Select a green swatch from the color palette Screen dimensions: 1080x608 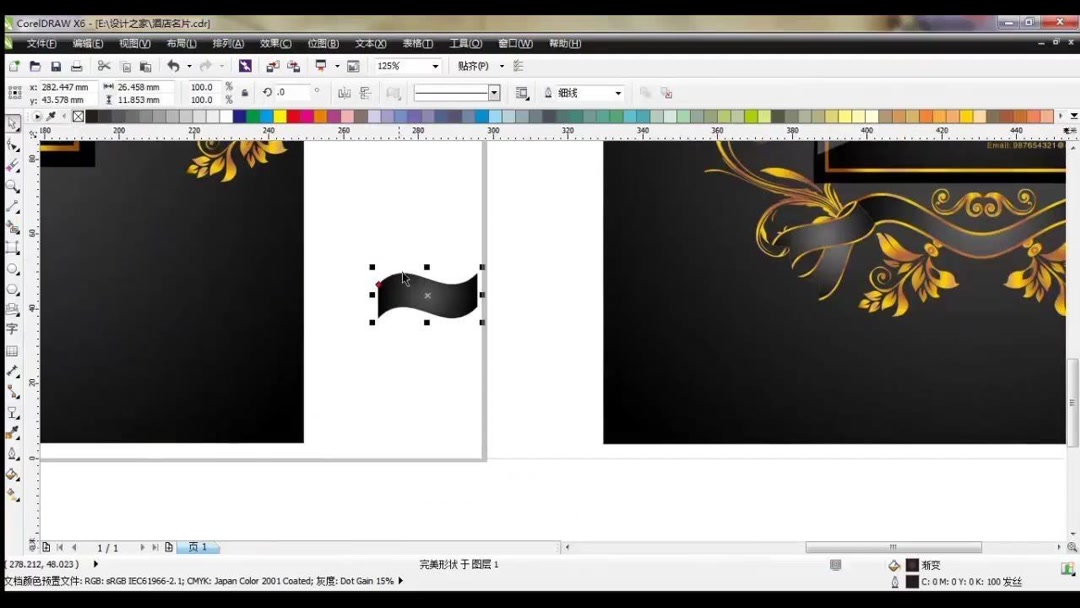[x=254, y=117]
